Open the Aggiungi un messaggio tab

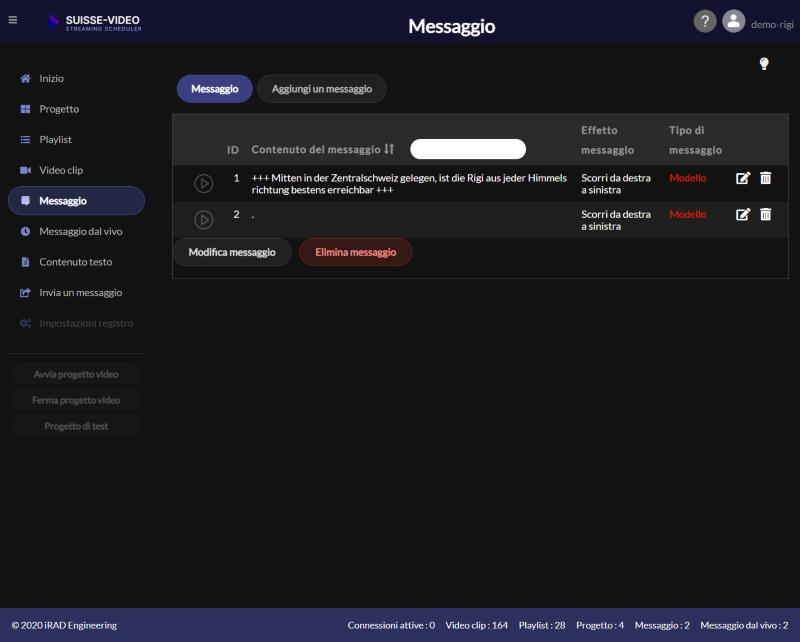pos(322,89)
